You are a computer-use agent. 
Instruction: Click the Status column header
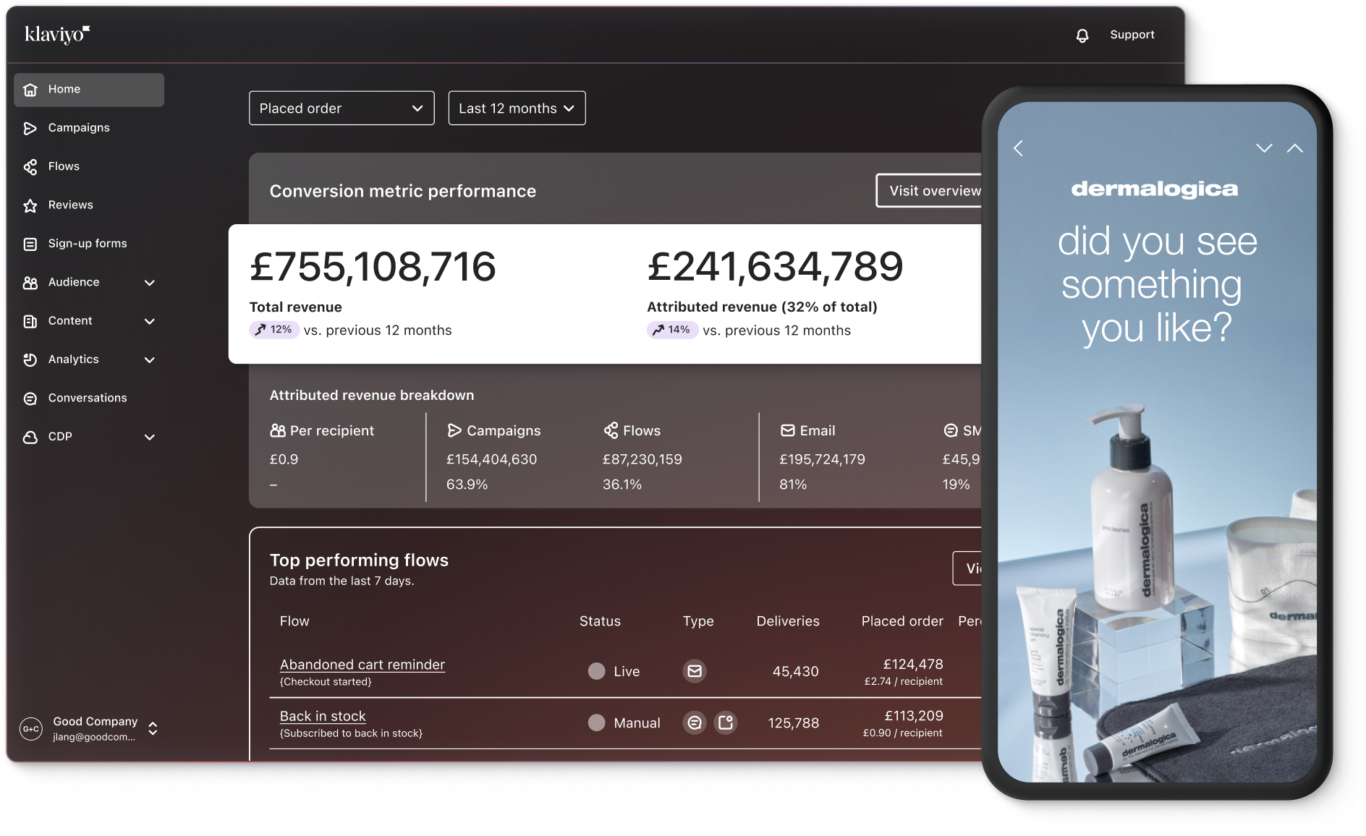600,621
